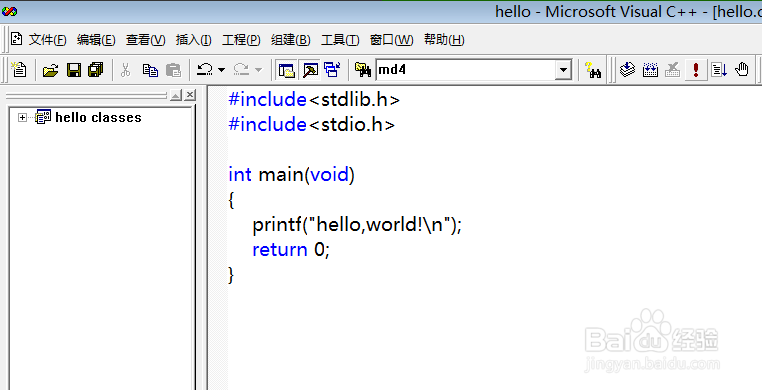Click the Paste clipboard icon

(173, 70)
